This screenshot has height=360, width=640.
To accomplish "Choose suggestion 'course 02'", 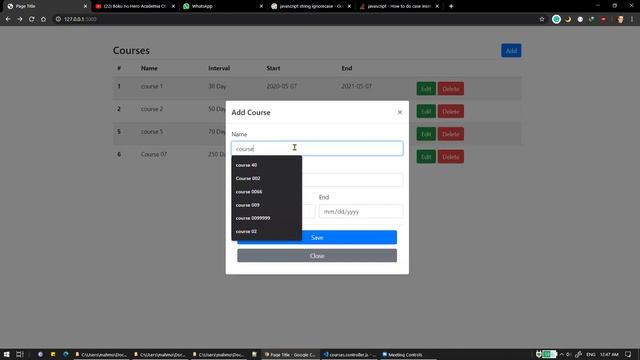I will pos(267,231).
